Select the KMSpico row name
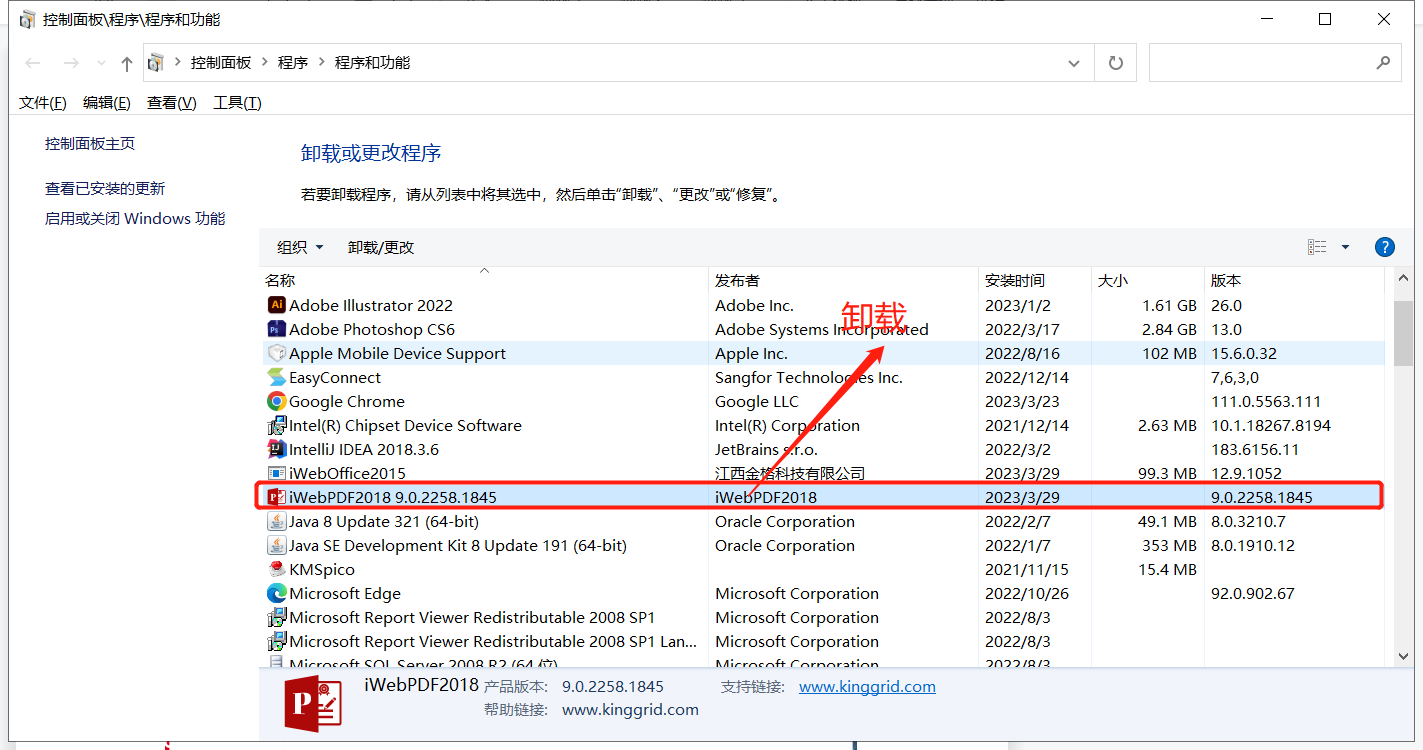1423x750 pixels. coord(322,569)
